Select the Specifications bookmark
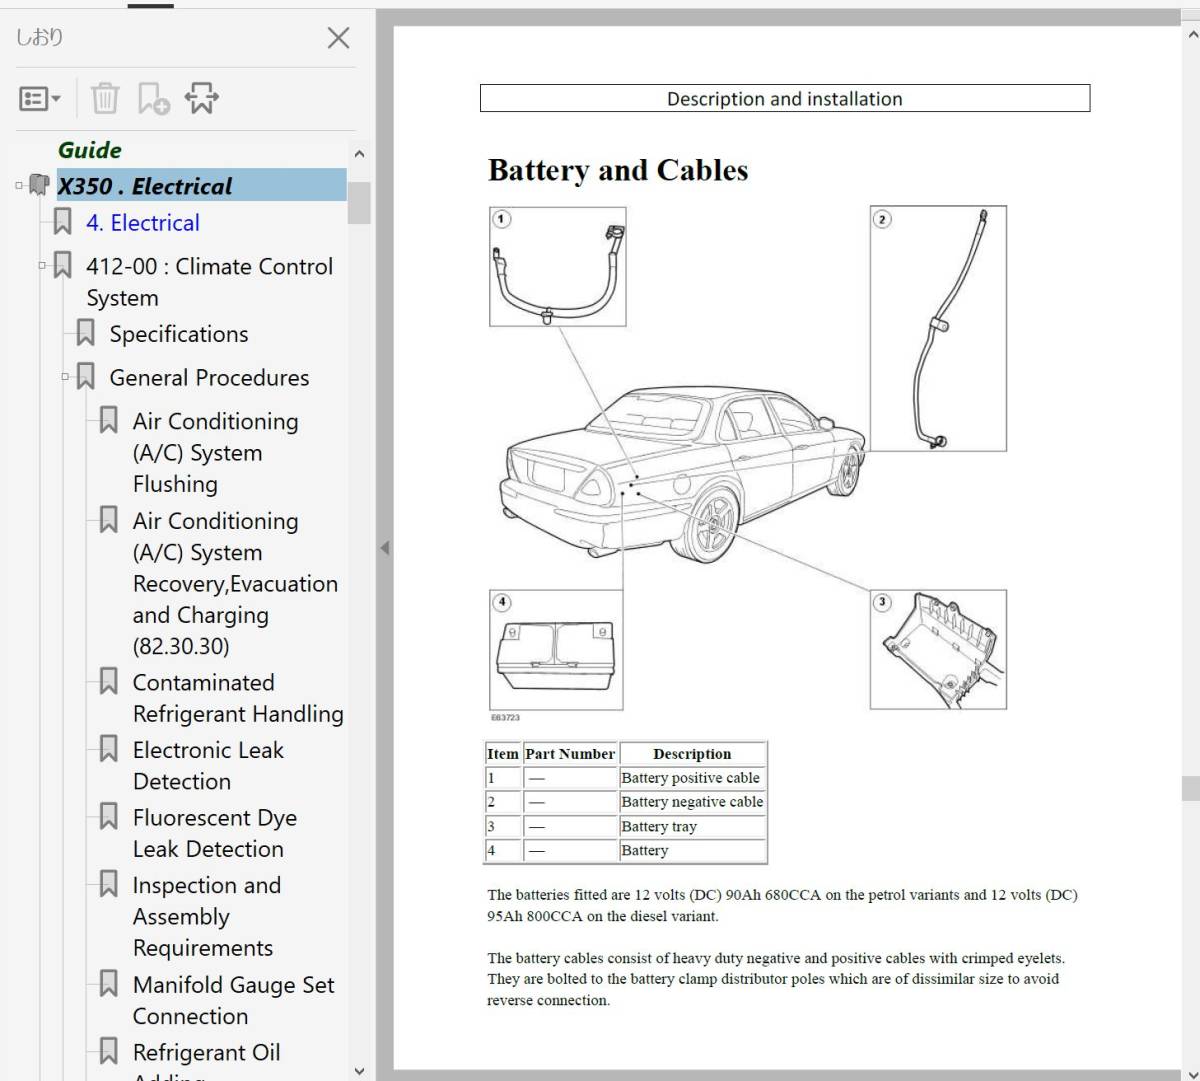The height and width of the screenshot is (1081, 1200). [178, 334]
